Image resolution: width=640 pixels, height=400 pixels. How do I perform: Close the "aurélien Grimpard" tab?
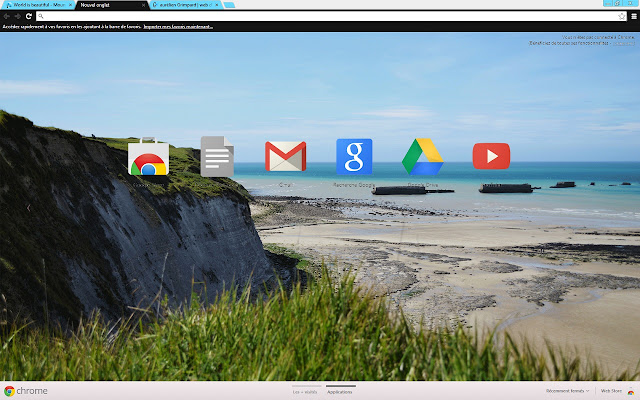(217, 5)
